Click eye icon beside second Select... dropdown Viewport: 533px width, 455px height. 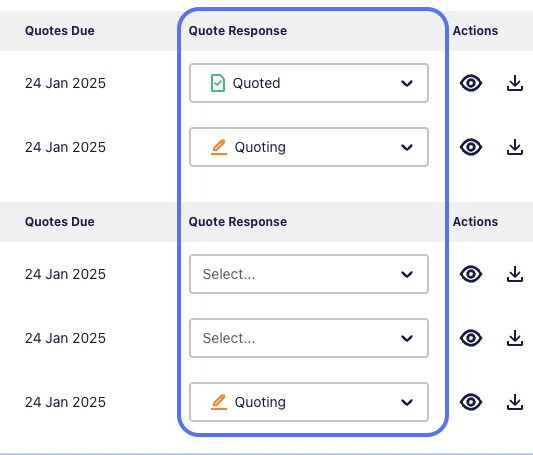tap(471, 338)
